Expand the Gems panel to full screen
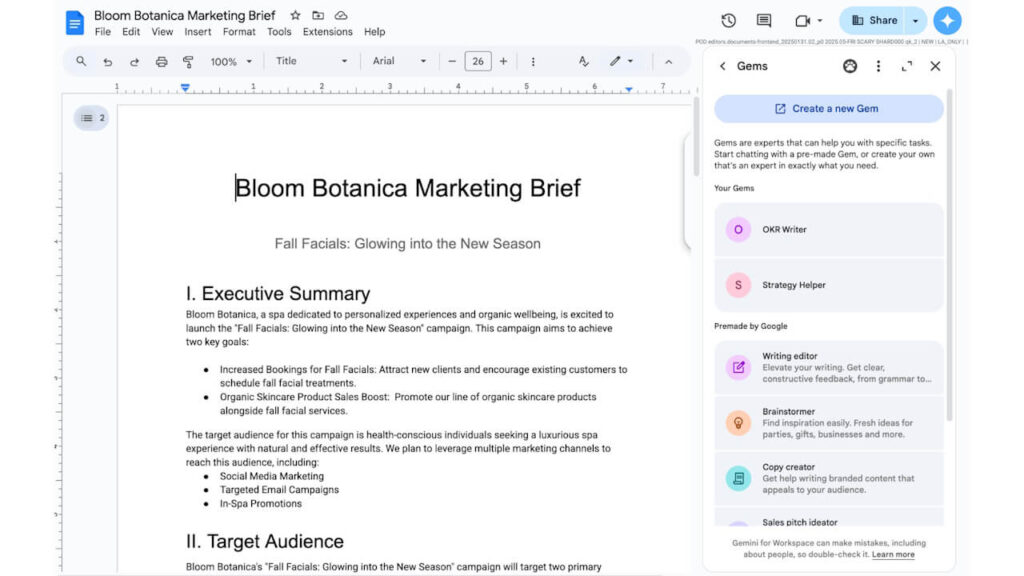Viewport: 1024px width, 576px height. 906,66
